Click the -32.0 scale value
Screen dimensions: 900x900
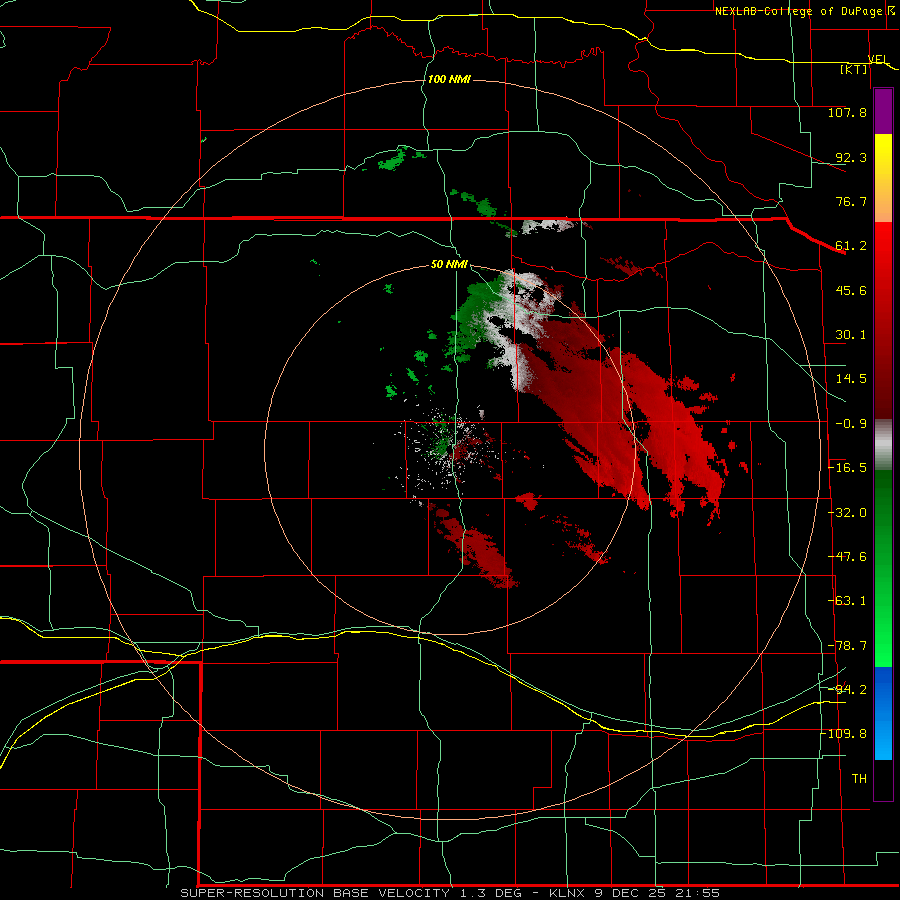(847, 513)
